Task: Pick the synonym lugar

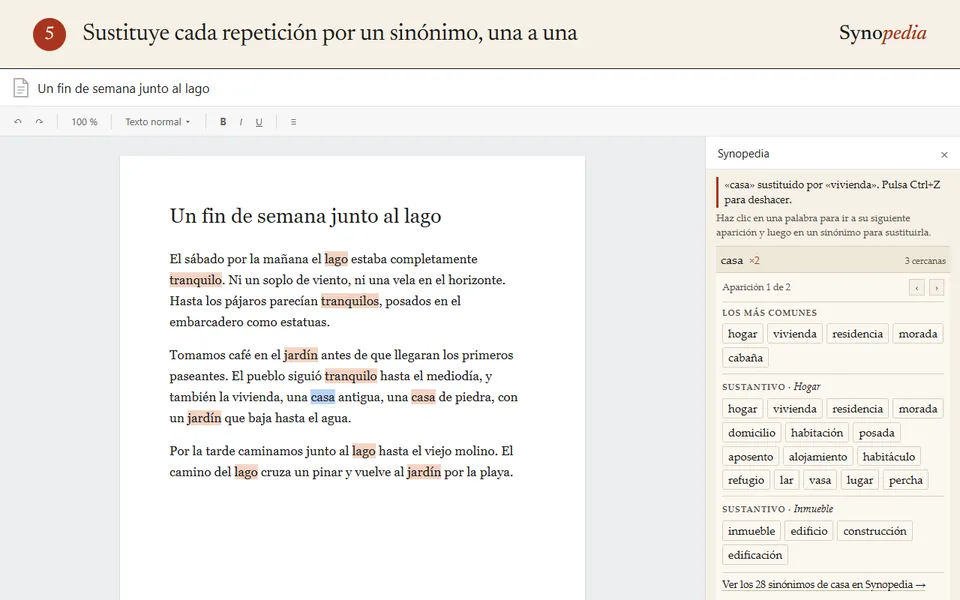Action: [860, 480]
